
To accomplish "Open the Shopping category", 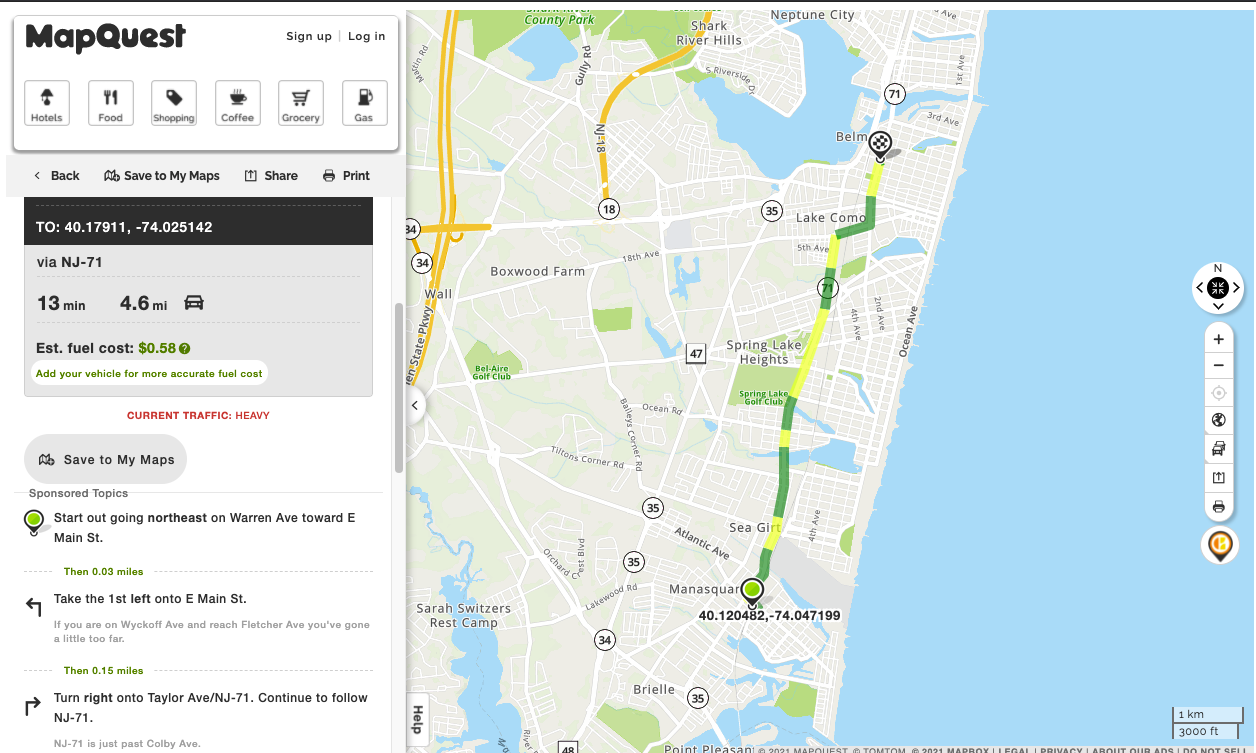I will [174, 103].
